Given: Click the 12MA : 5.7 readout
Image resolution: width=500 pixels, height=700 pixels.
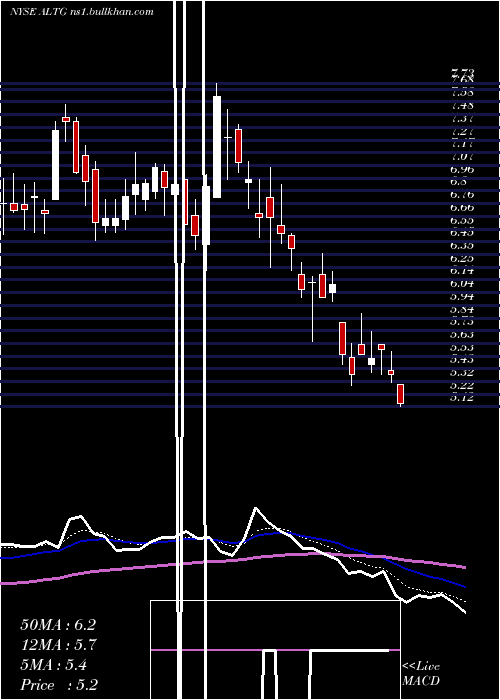Looking at the screenshot, I should 58,645.
